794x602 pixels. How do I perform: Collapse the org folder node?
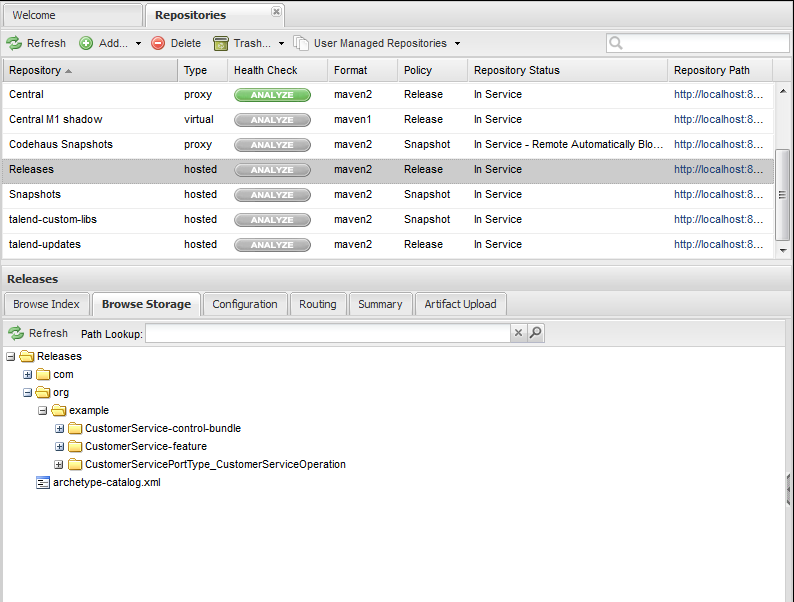[28, 392]
